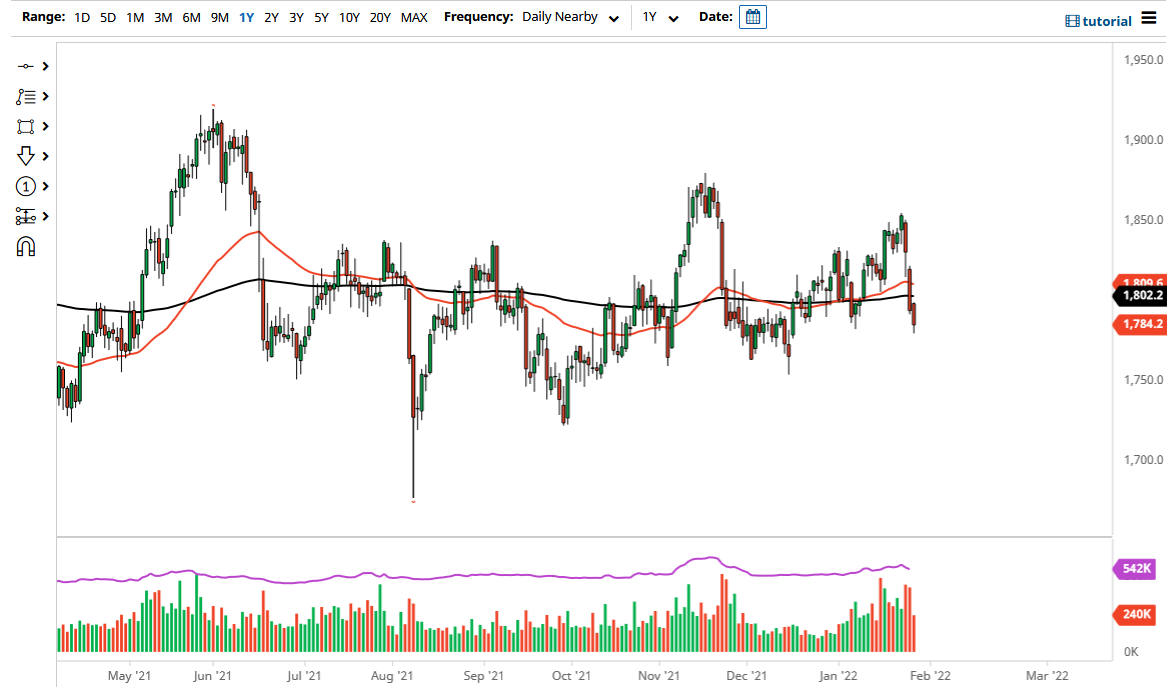Screen dimensions: 1176x700
Task: Click the Oct '21 axis label
Action: pyautogui.click(x=571, y=675)
